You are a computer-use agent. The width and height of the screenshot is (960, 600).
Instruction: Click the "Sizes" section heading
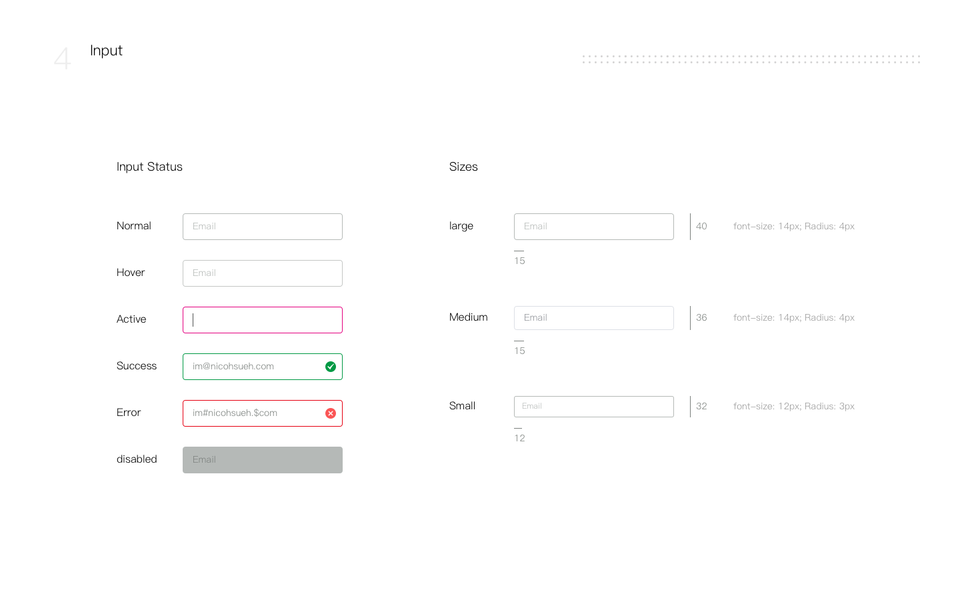(x=463, y=167)
